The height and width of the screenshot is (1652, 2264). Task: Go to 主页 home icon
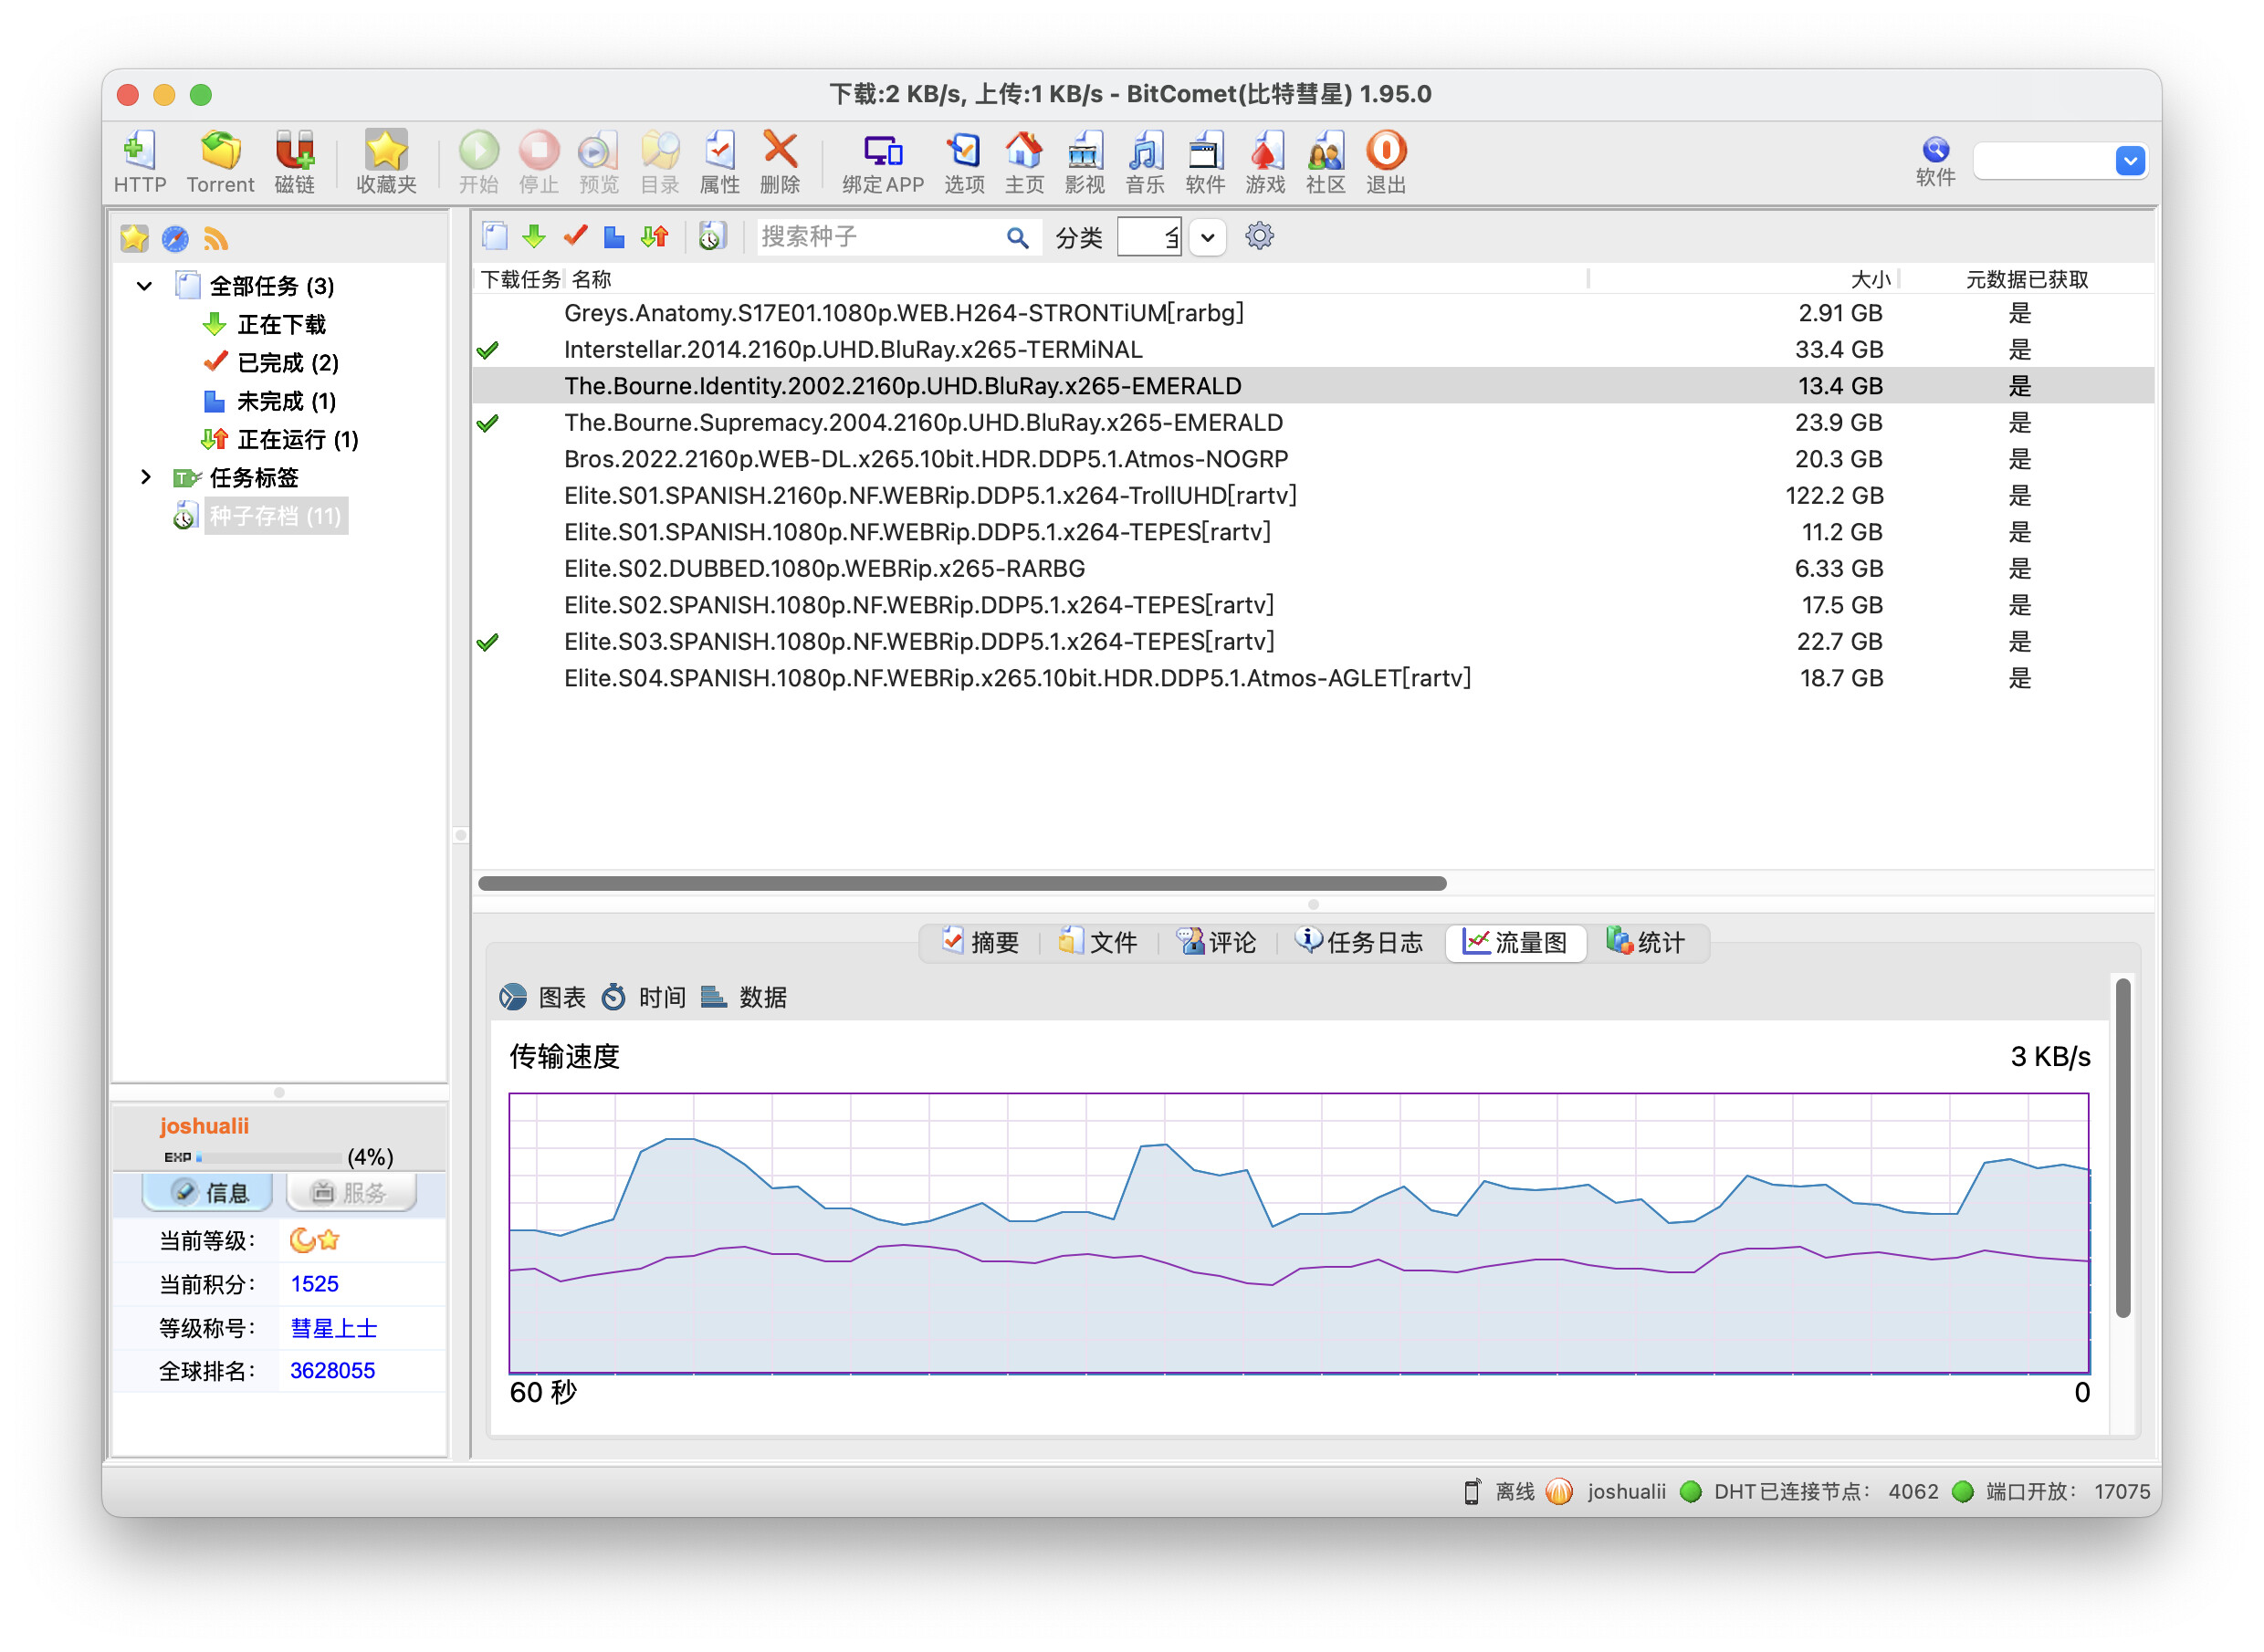pyautogui.click(x=1024, y=161)
